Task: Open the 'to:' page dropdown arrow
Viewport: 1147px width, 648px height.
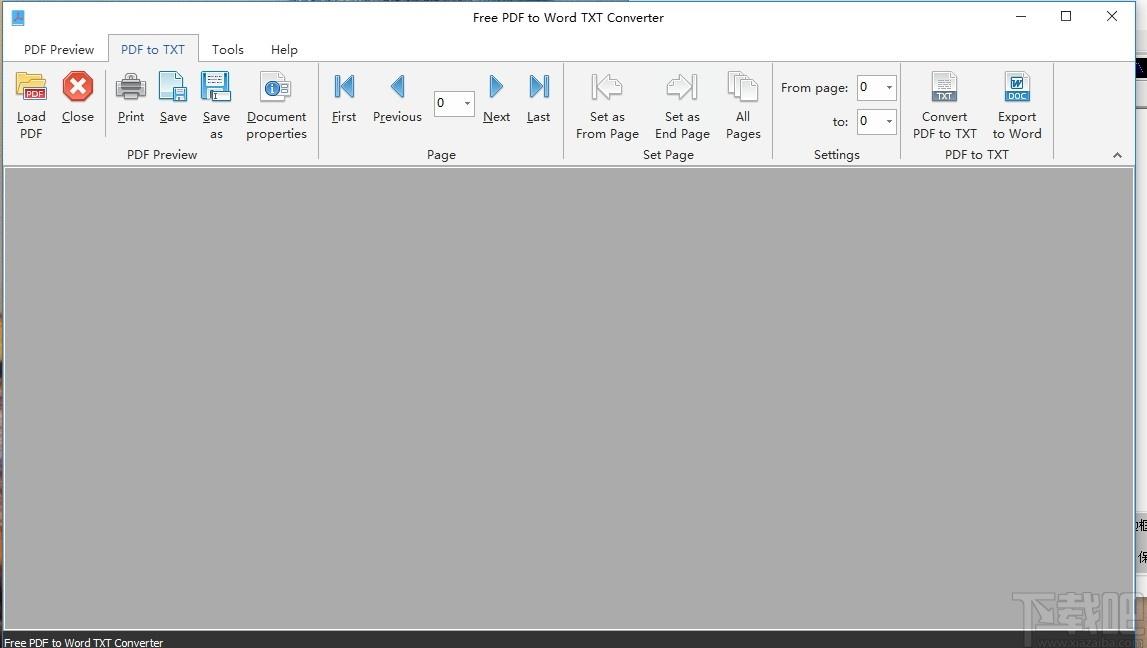Action: point(889,121)
